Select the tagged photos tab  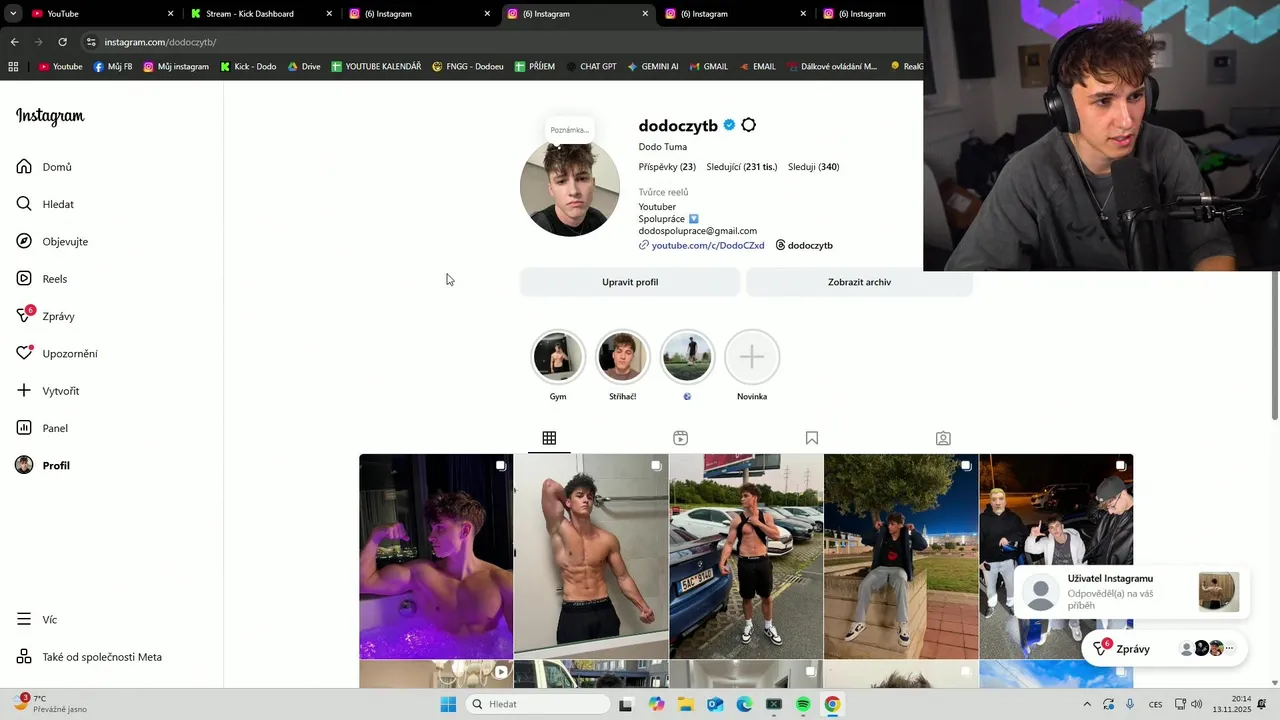click(x=943, y=438)
